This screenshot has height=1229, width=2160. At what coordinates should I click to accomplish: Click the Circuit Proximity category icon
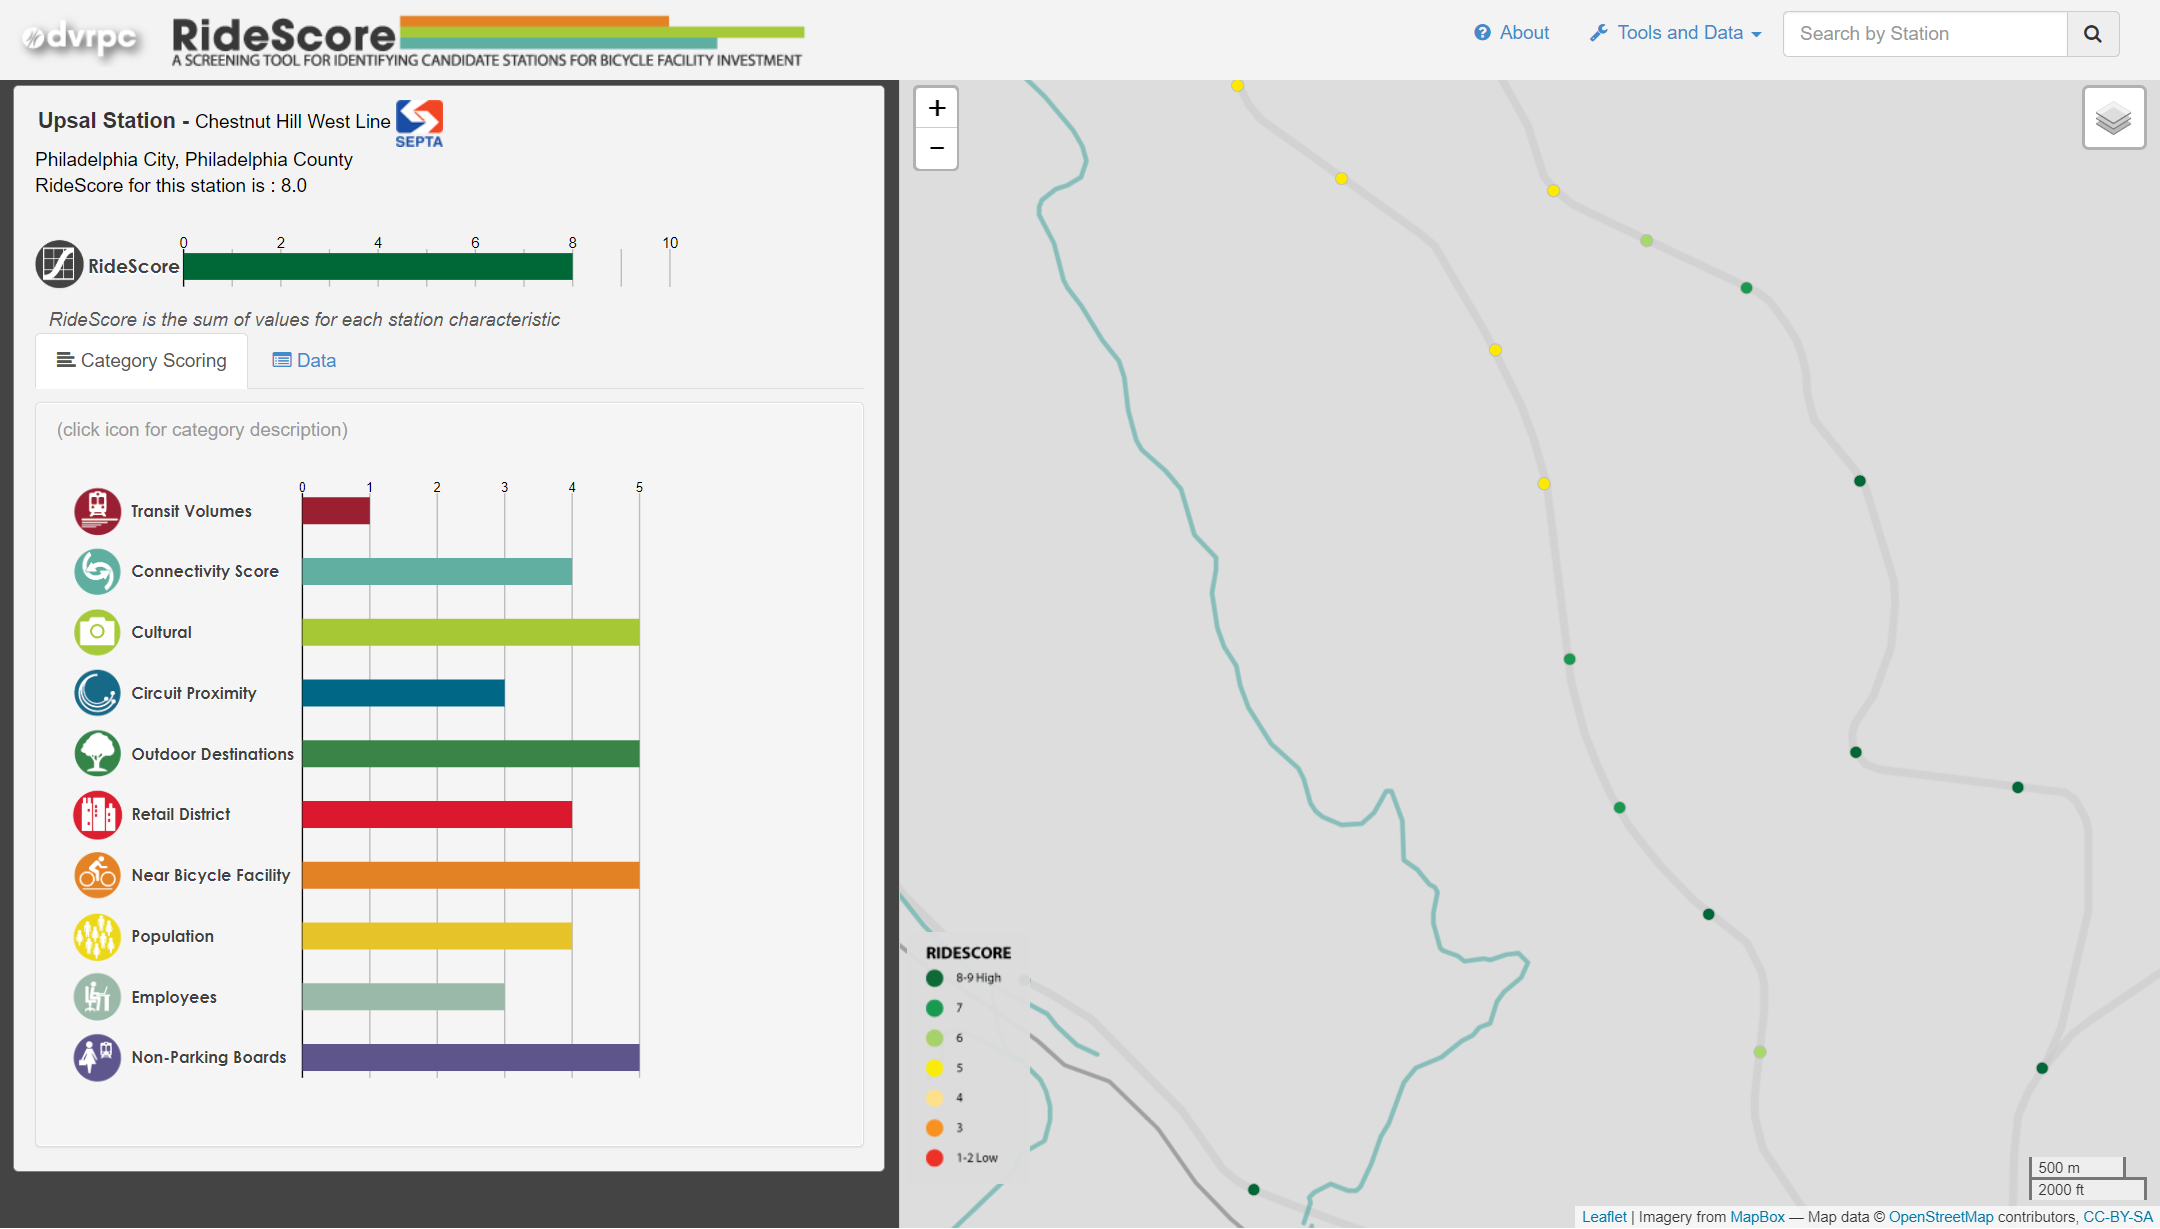pyautogui.click(x=97, y=693)
